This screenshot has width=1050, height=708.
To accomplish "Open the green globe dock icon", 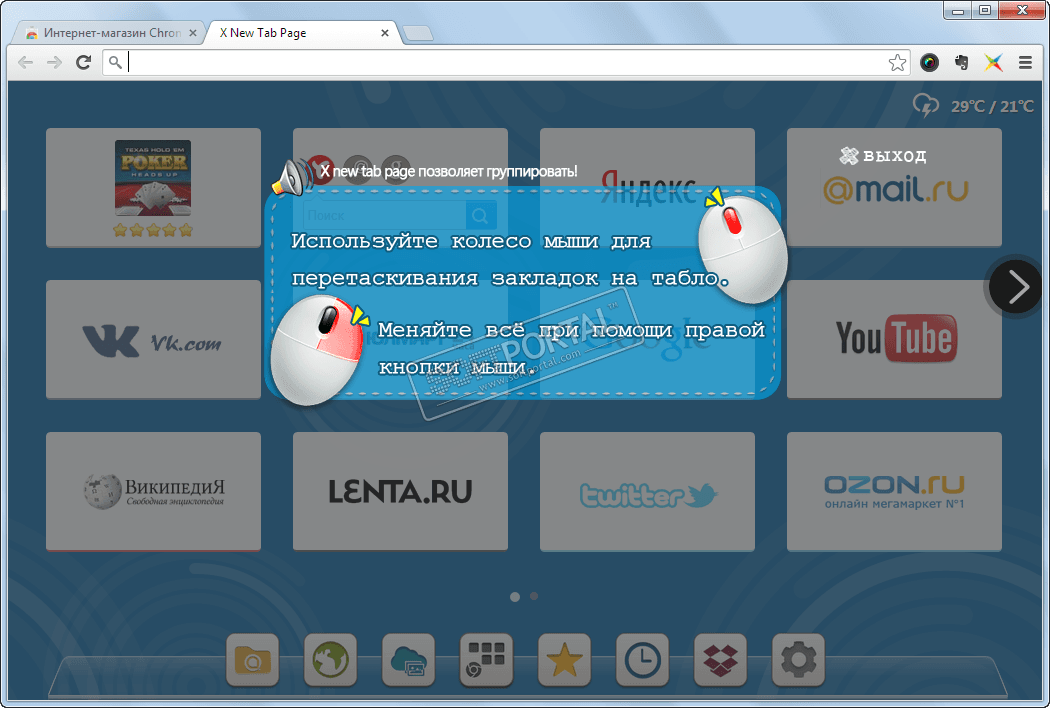I will coord(330,660).
